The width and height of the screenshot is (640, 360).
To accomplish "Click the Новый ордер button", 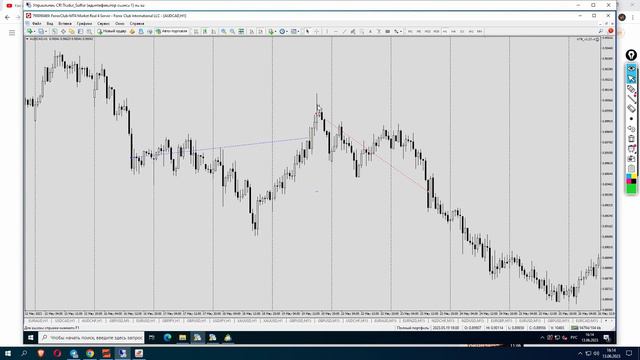I will click(x=112, y=31).
